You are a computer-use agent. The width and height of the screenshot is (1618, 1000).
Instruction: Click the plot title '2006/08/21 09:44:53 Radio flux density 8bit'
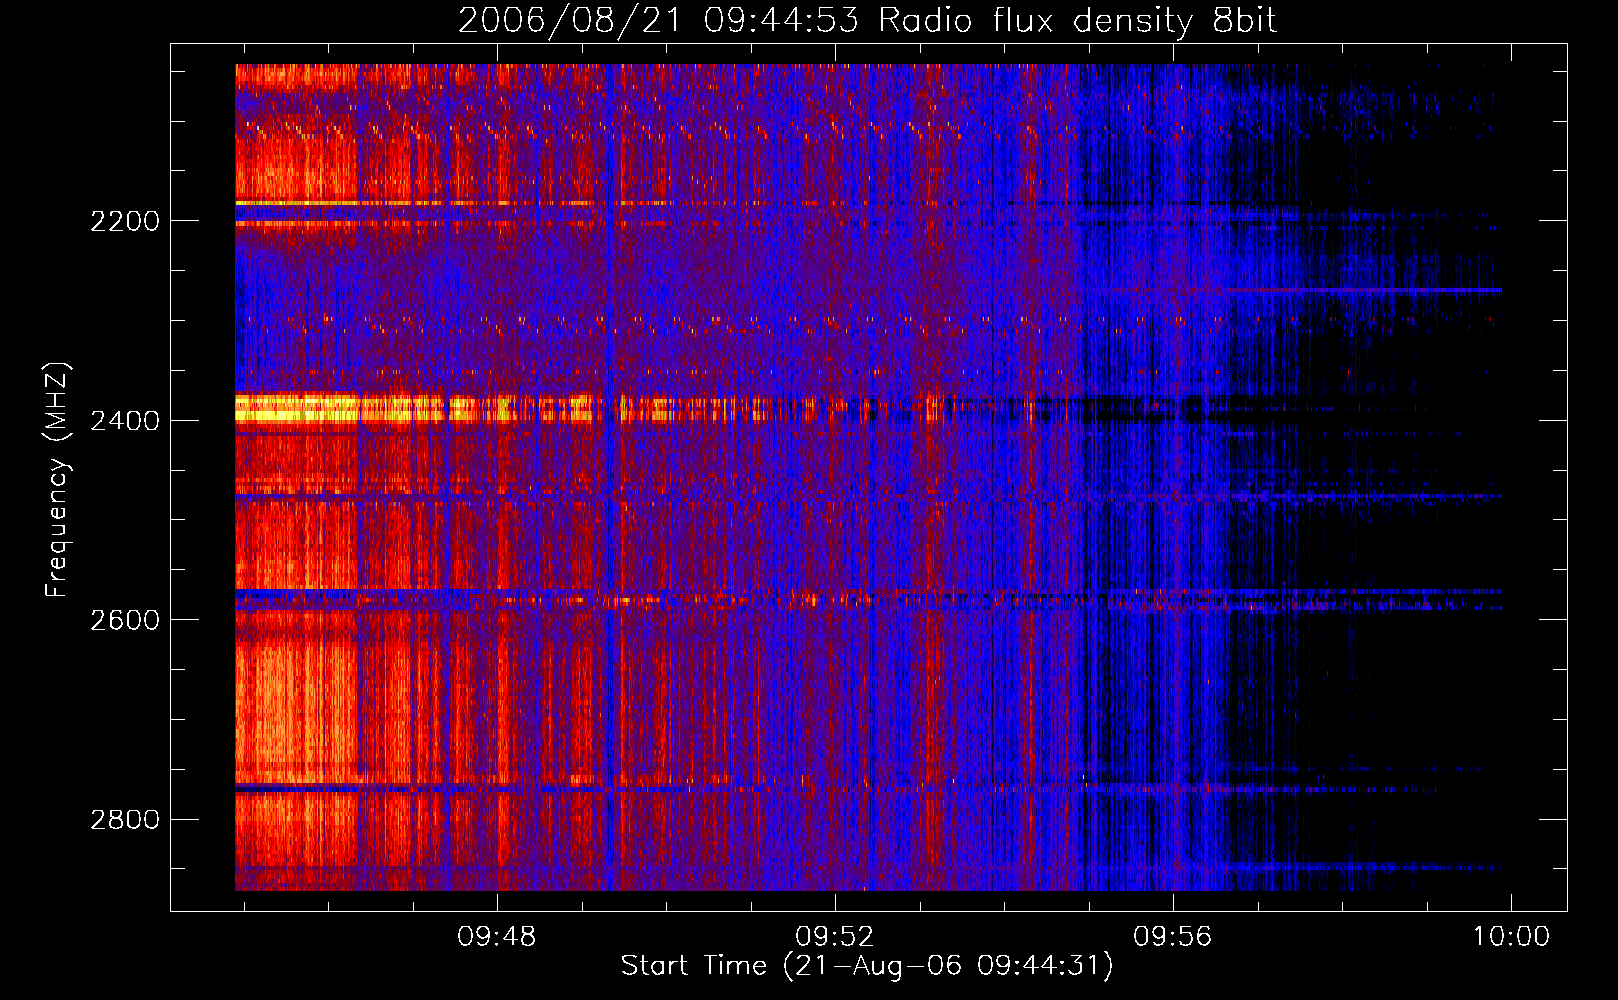[867, 20]
